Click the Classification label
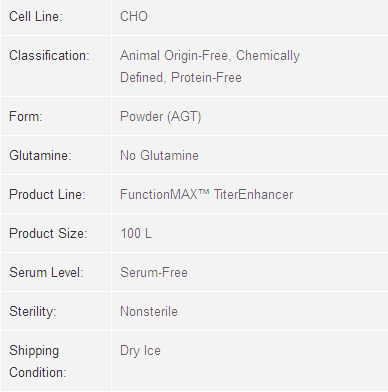388x392 pixels. pyautogui.click(x=49, y=55)
